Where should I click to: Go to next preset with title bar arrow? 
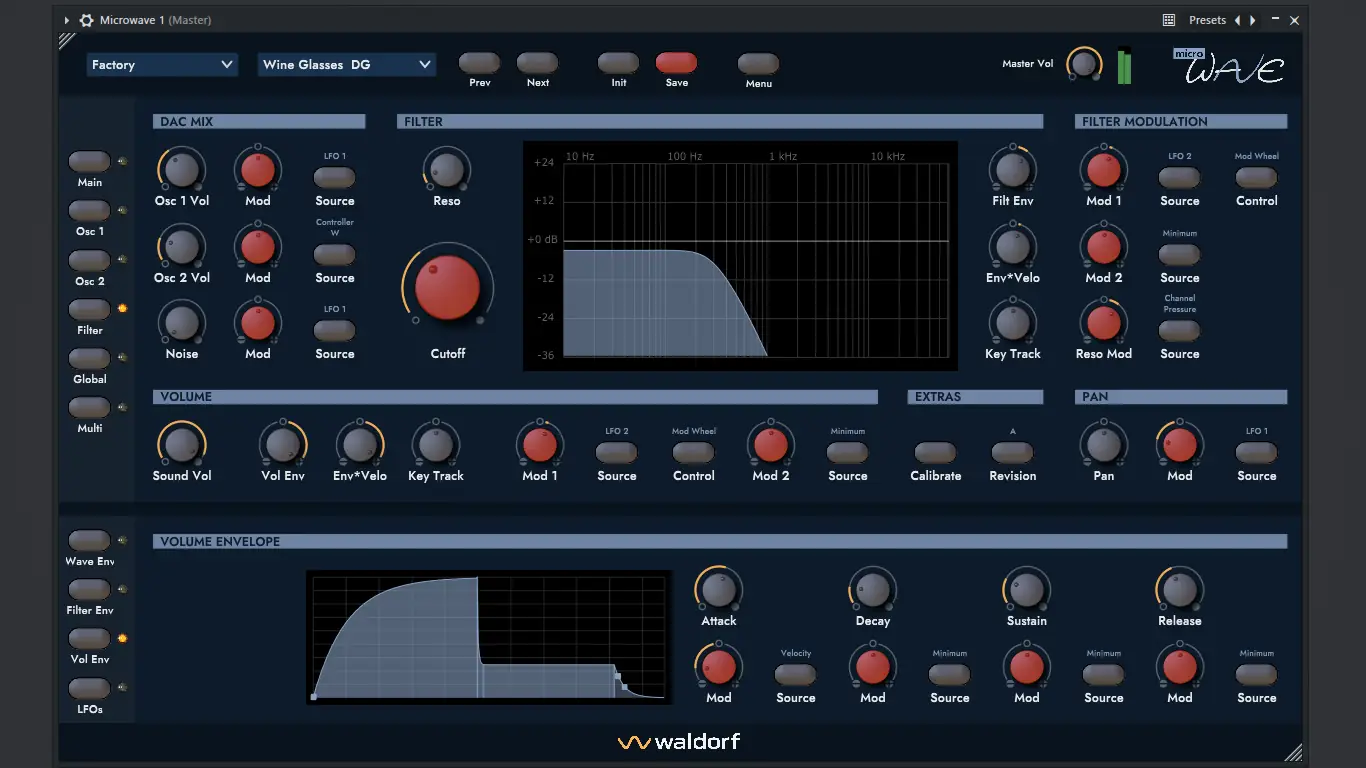(x=1253, y=20)
